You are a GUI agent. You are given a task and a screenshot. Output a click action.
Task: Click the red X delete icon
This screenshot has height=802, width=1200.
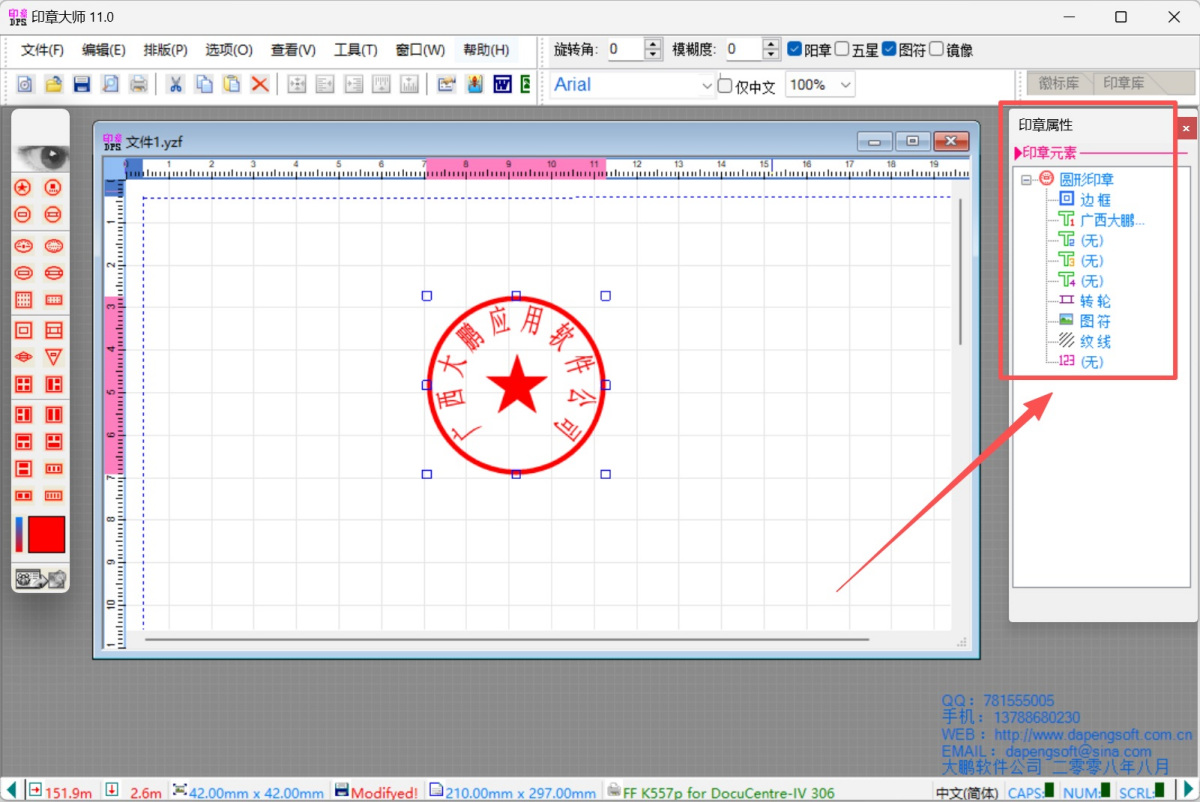pos(260,84)
